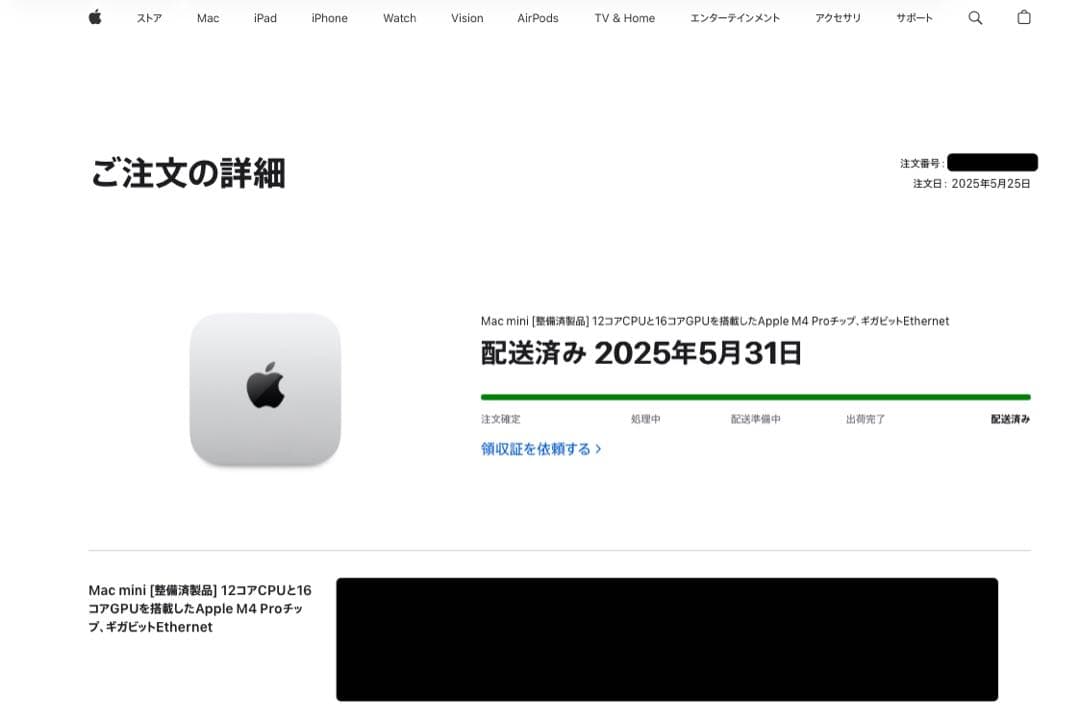Open the search icon in the navigation bar

tap(975, 17)
